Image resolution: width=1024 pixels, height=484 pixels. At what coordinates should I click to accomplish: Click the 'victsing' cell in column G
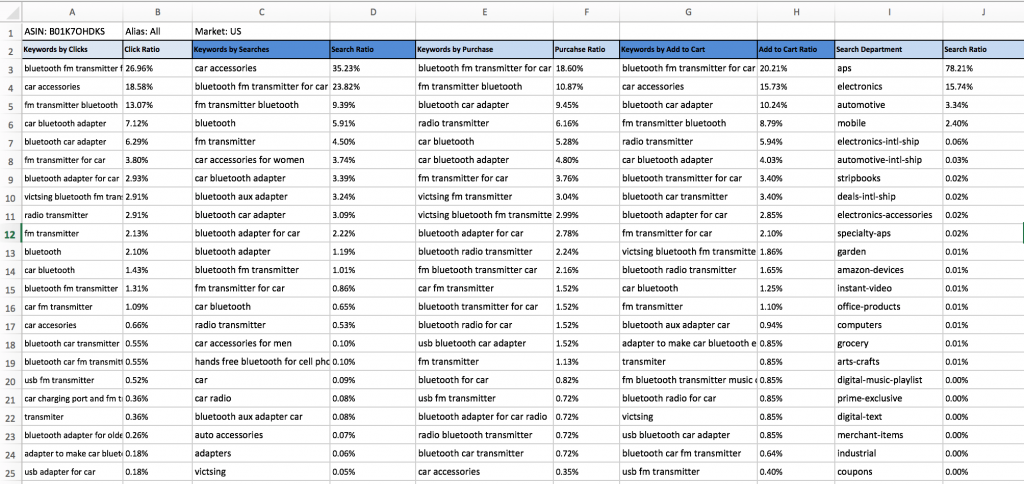click(688, 417)
